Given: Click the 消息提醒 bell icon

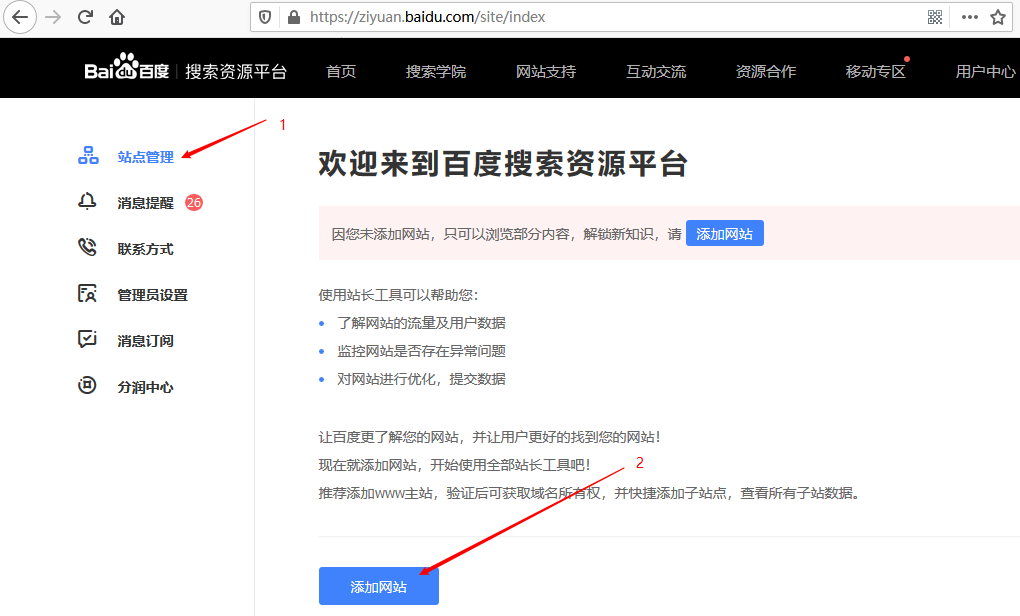Looking at the screenshot, I should (87, 202).
